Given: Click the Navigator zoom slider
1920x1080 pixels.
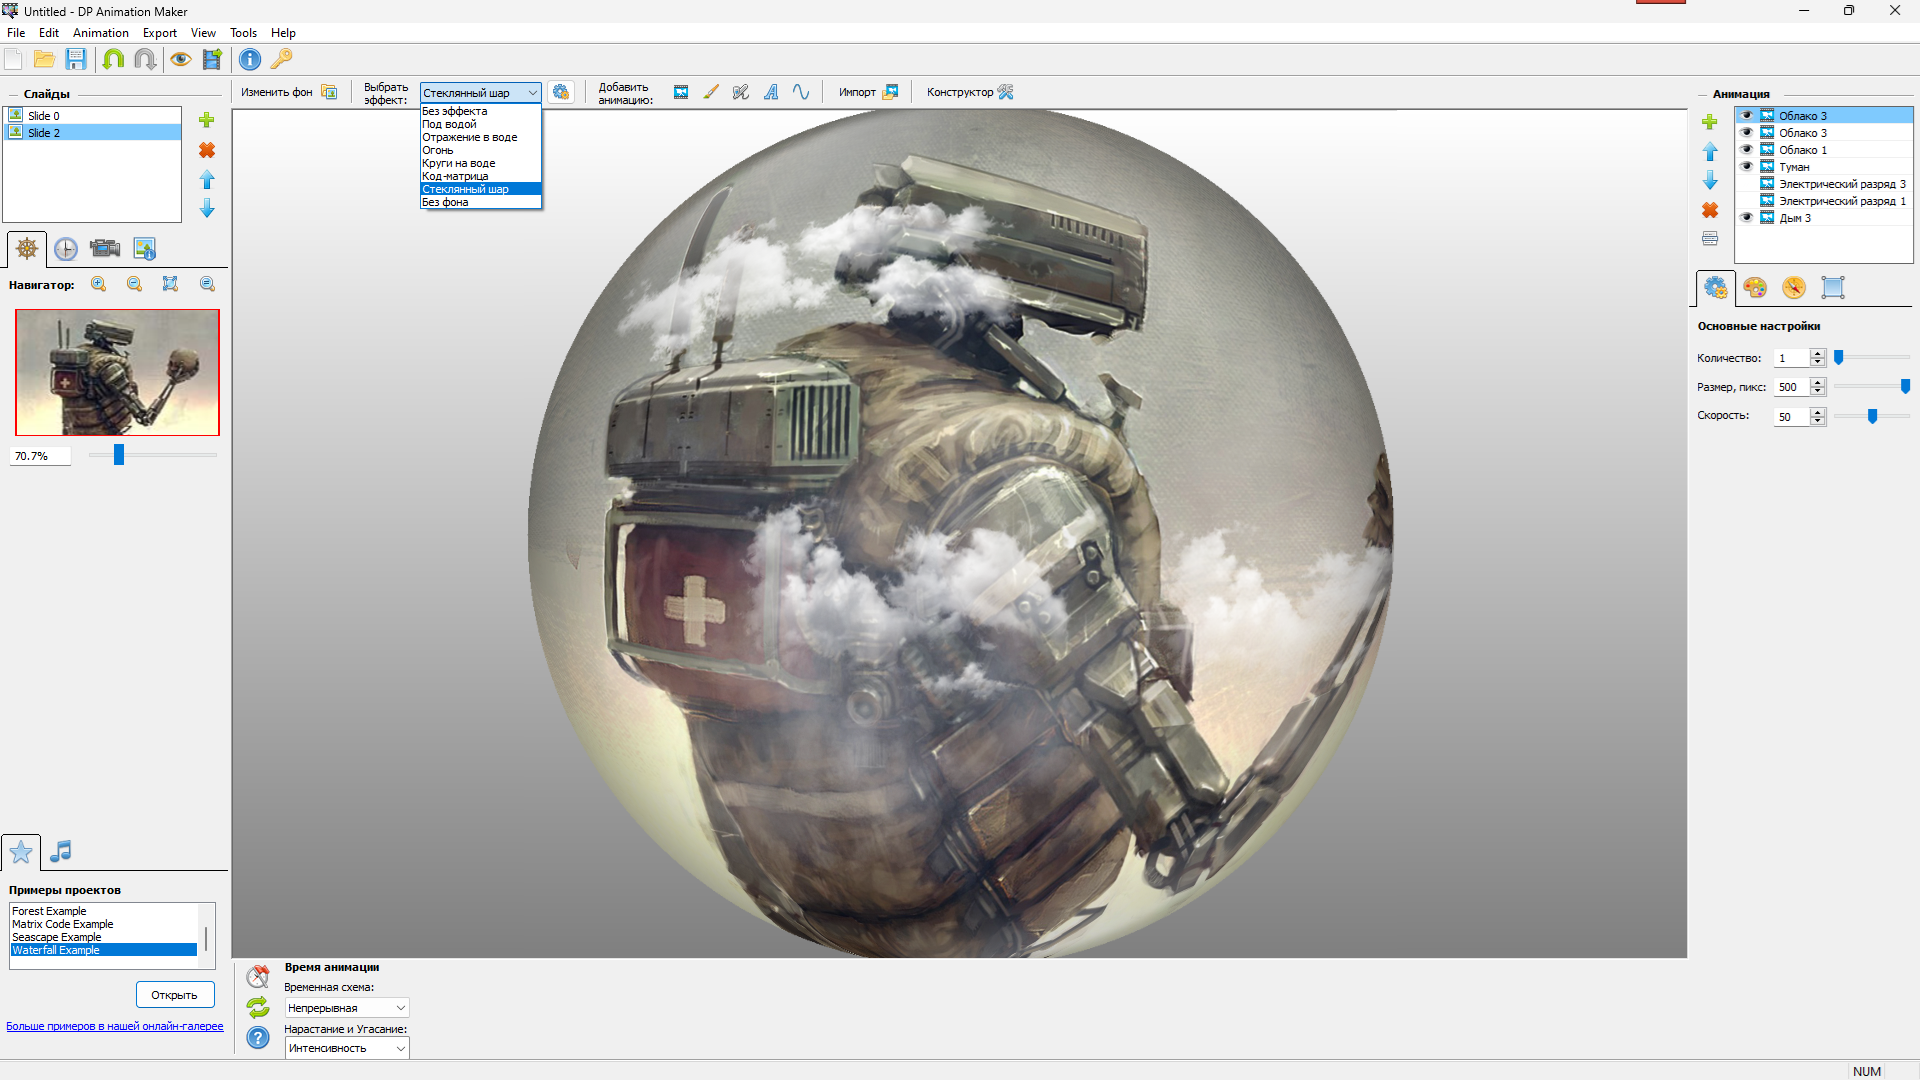Looking at the screenshot, I should click(x=153, y=455).
